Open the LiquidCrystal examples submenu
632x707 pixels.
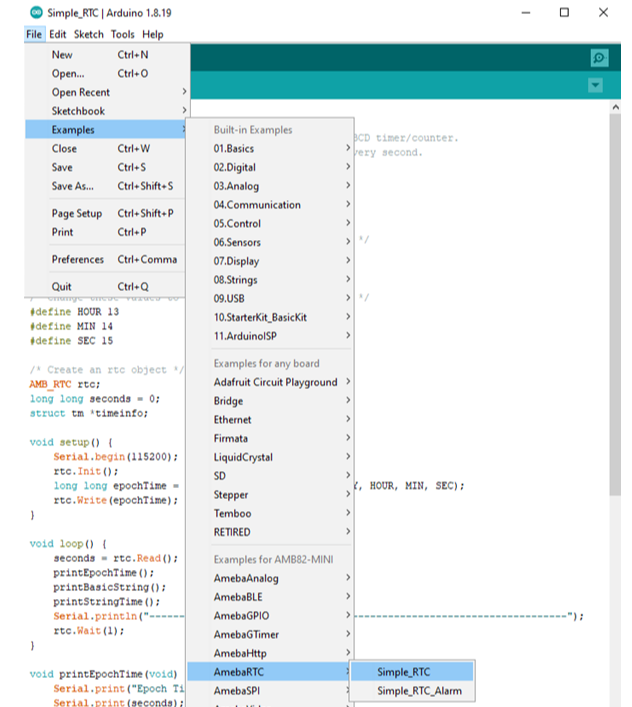click(270, 457)
